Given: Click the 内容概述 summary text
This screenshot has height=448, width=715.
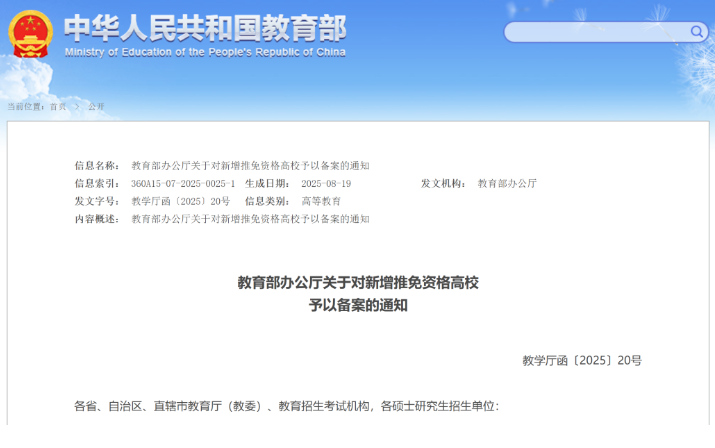Looking at the screenshot, I should click(x=250, y=219).
